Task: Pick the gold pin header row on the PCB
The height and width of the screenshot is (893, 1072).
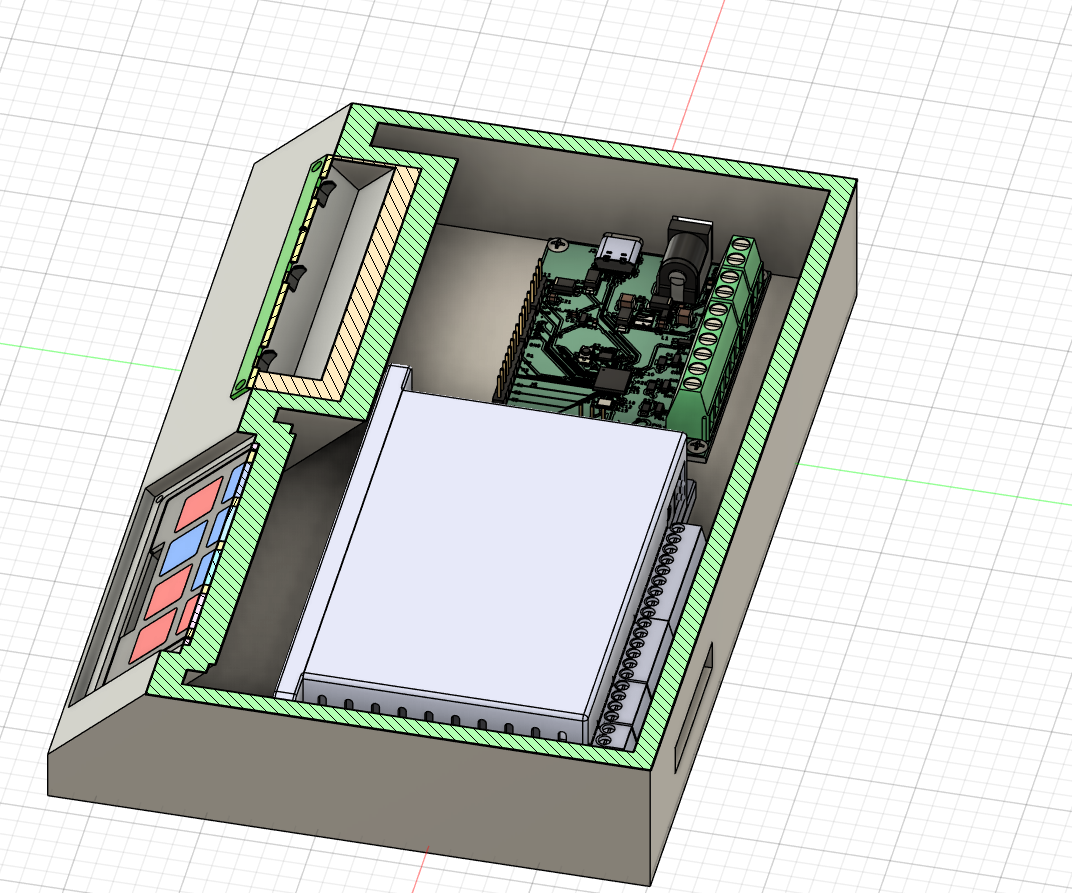Action: point(519,330)
